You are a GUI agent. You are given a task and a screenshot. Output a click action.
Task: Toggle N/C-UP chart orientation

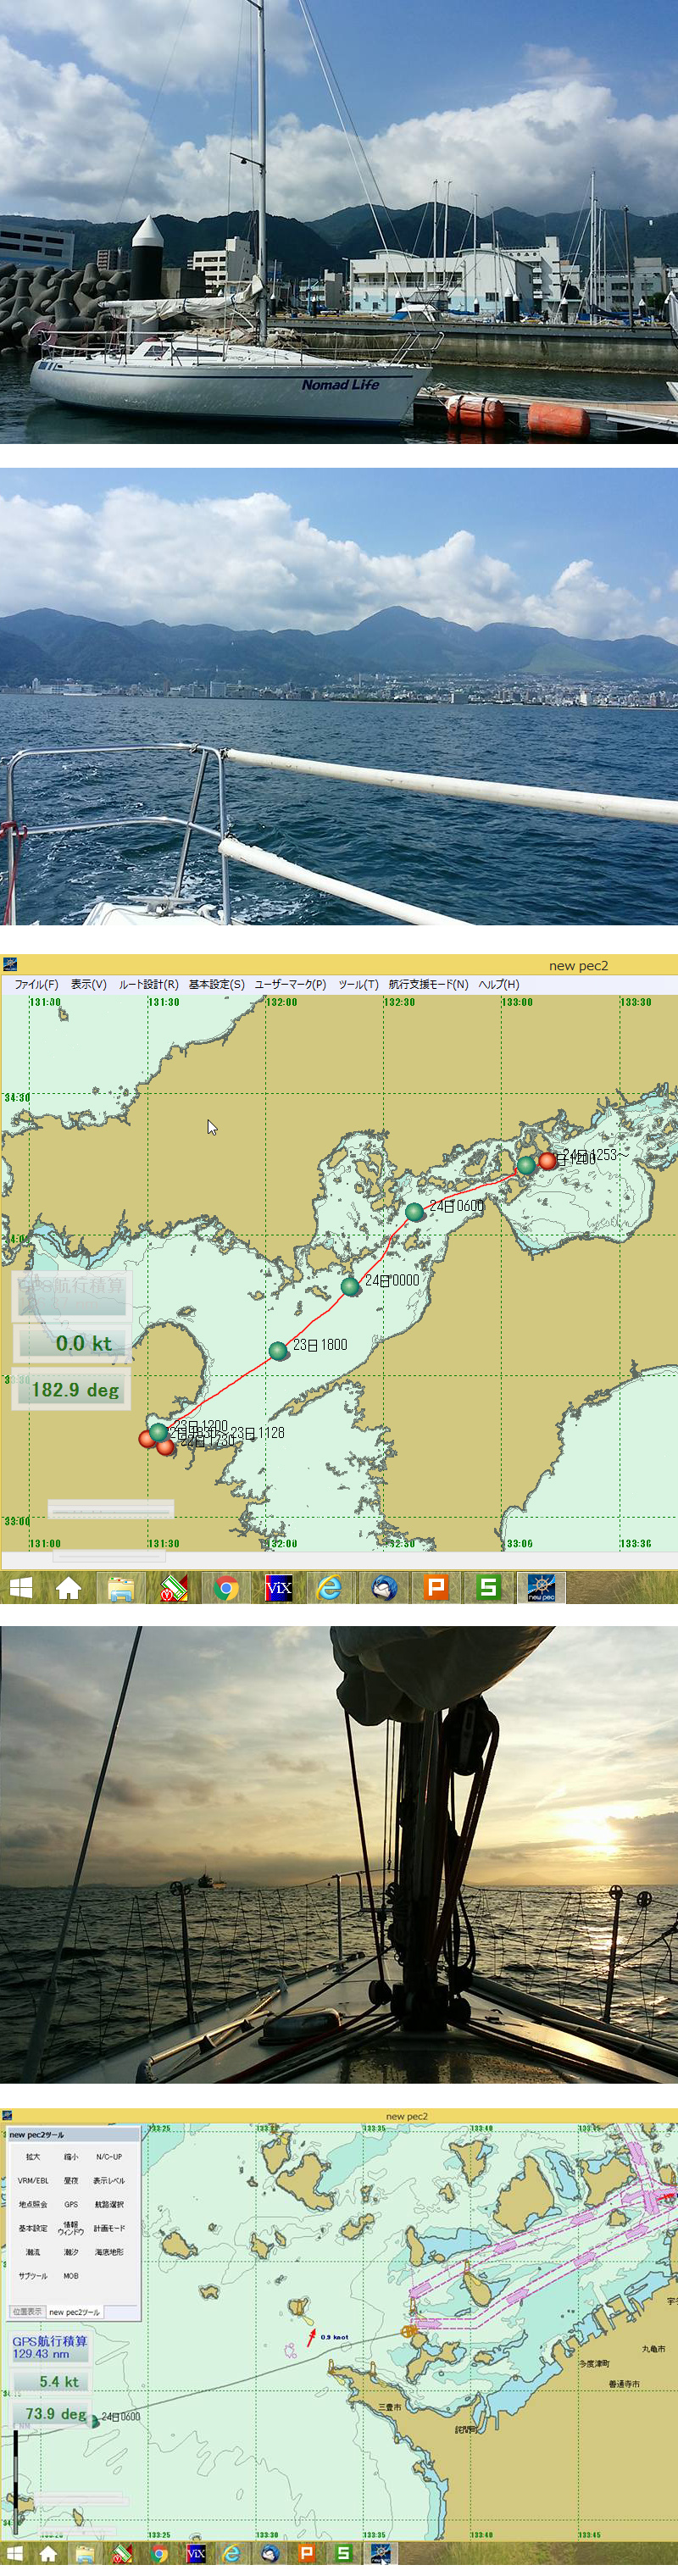[109, 2158]
